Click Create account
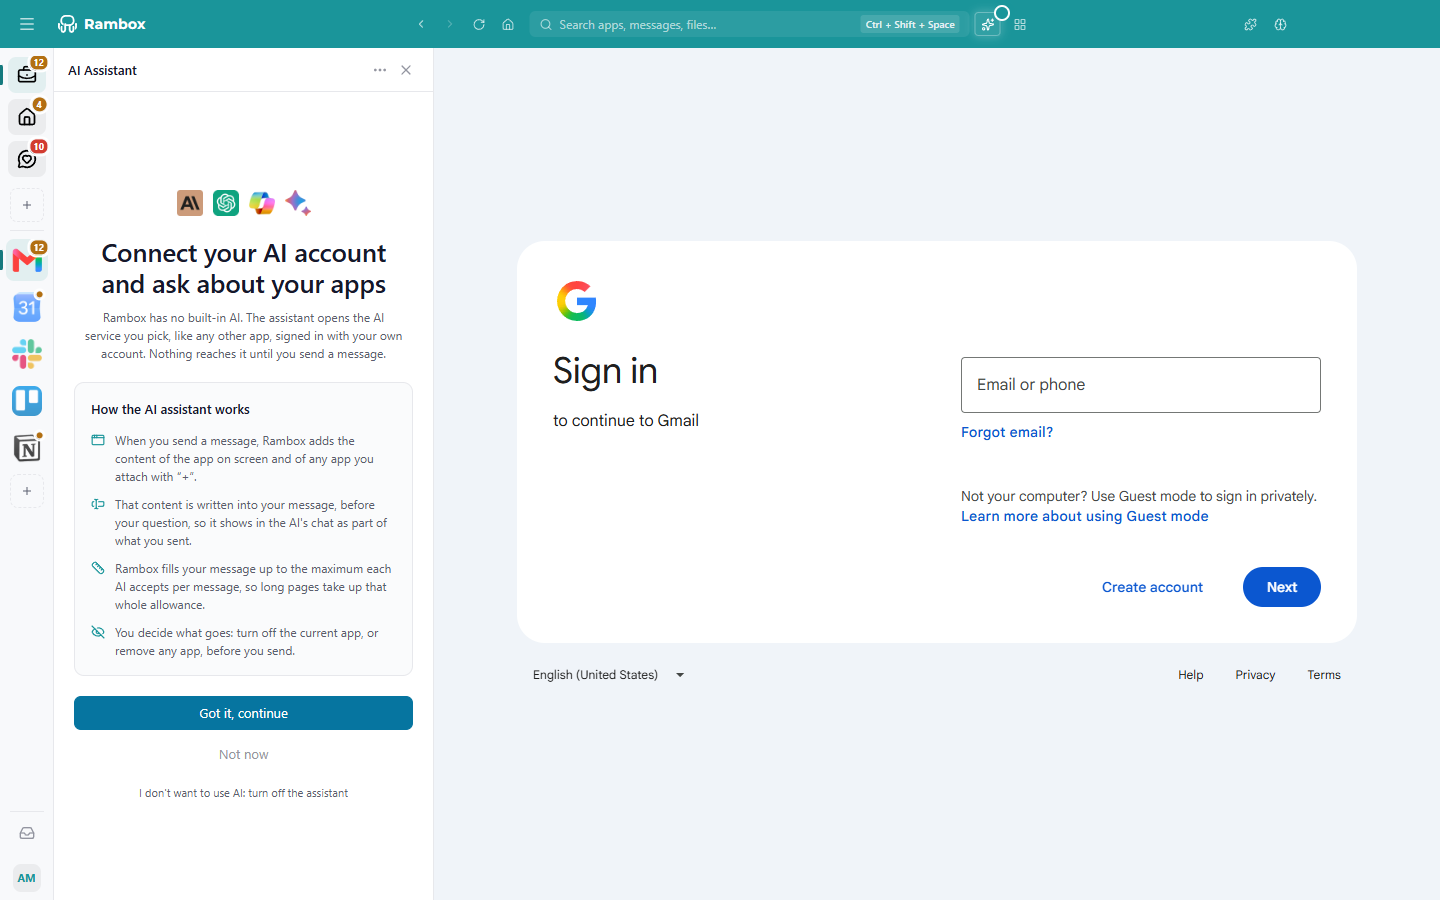The height and width of the screenshot is (900, 1440). pyautogui.click(x=1152, y=587)
